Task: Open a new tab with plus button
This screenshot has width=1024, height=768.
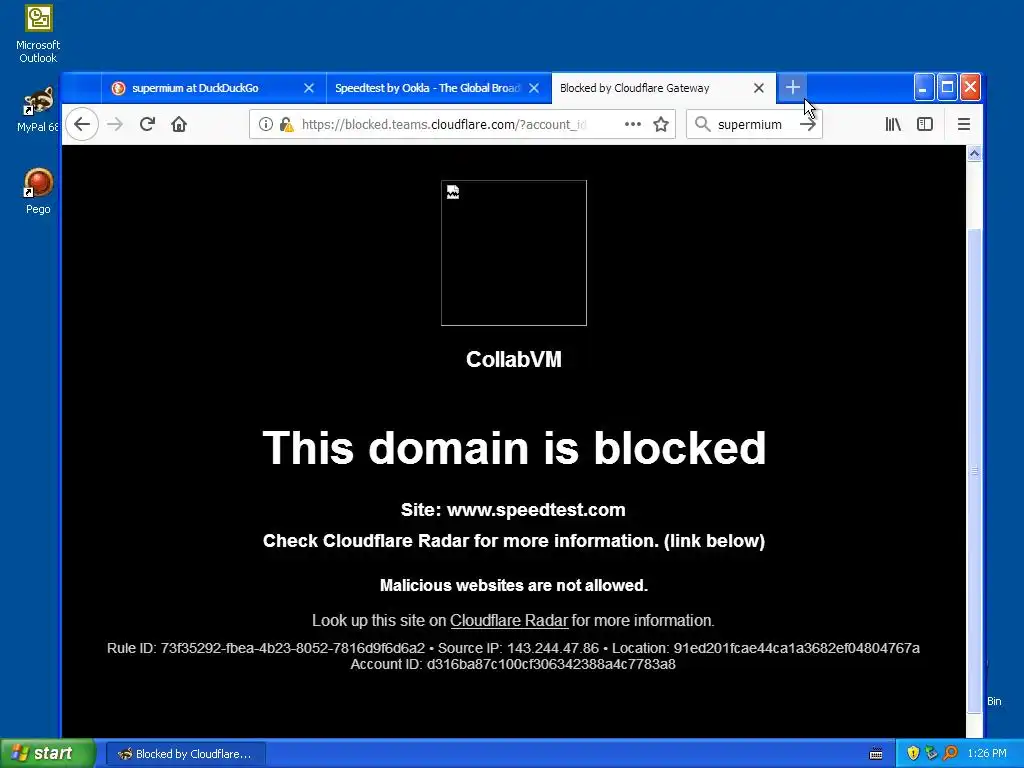Action: [792, 88]
